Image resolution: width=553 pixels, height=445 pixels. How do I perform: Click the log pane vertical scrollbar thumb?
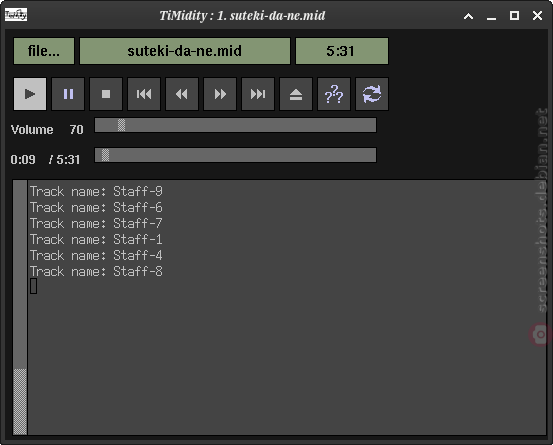click(x=20, y=402)
